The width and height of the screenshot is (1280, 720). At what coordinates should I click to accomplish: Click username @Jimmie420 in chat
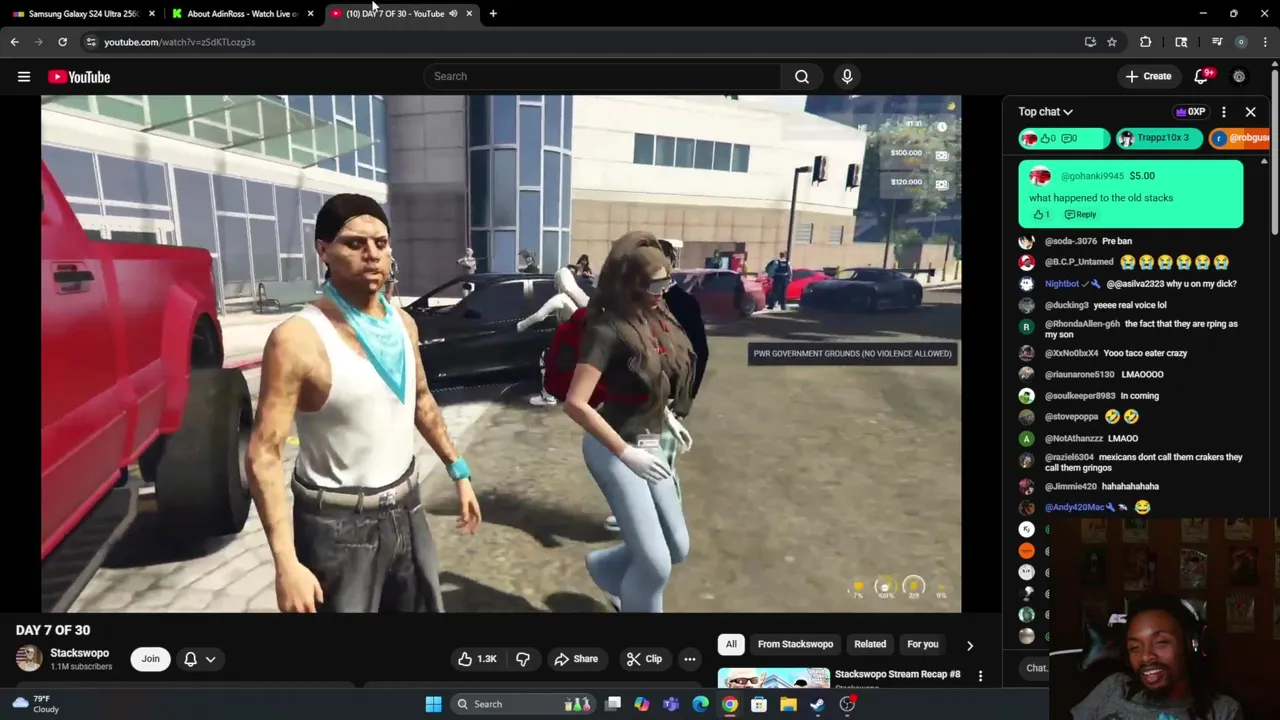tap(1071, 486)
